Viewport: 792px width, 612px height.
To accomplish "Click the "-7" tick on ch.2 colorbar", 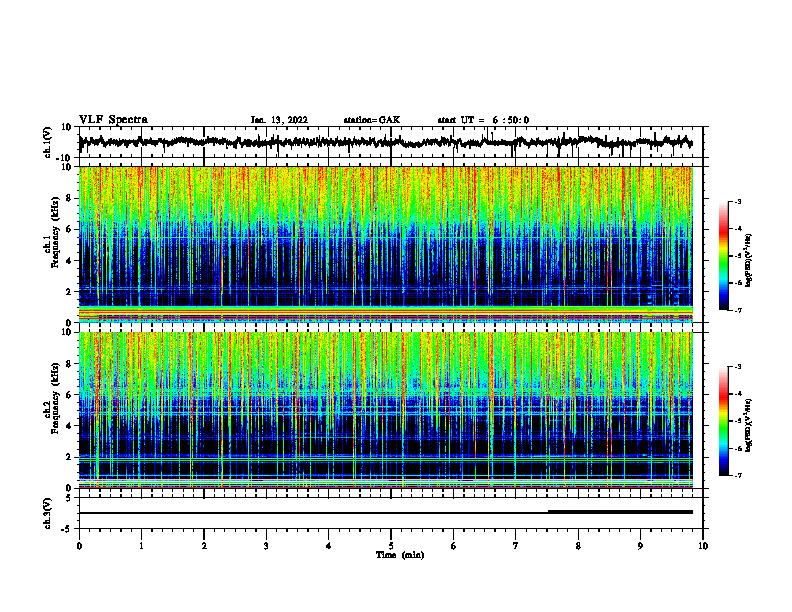I will coord(737,475).
